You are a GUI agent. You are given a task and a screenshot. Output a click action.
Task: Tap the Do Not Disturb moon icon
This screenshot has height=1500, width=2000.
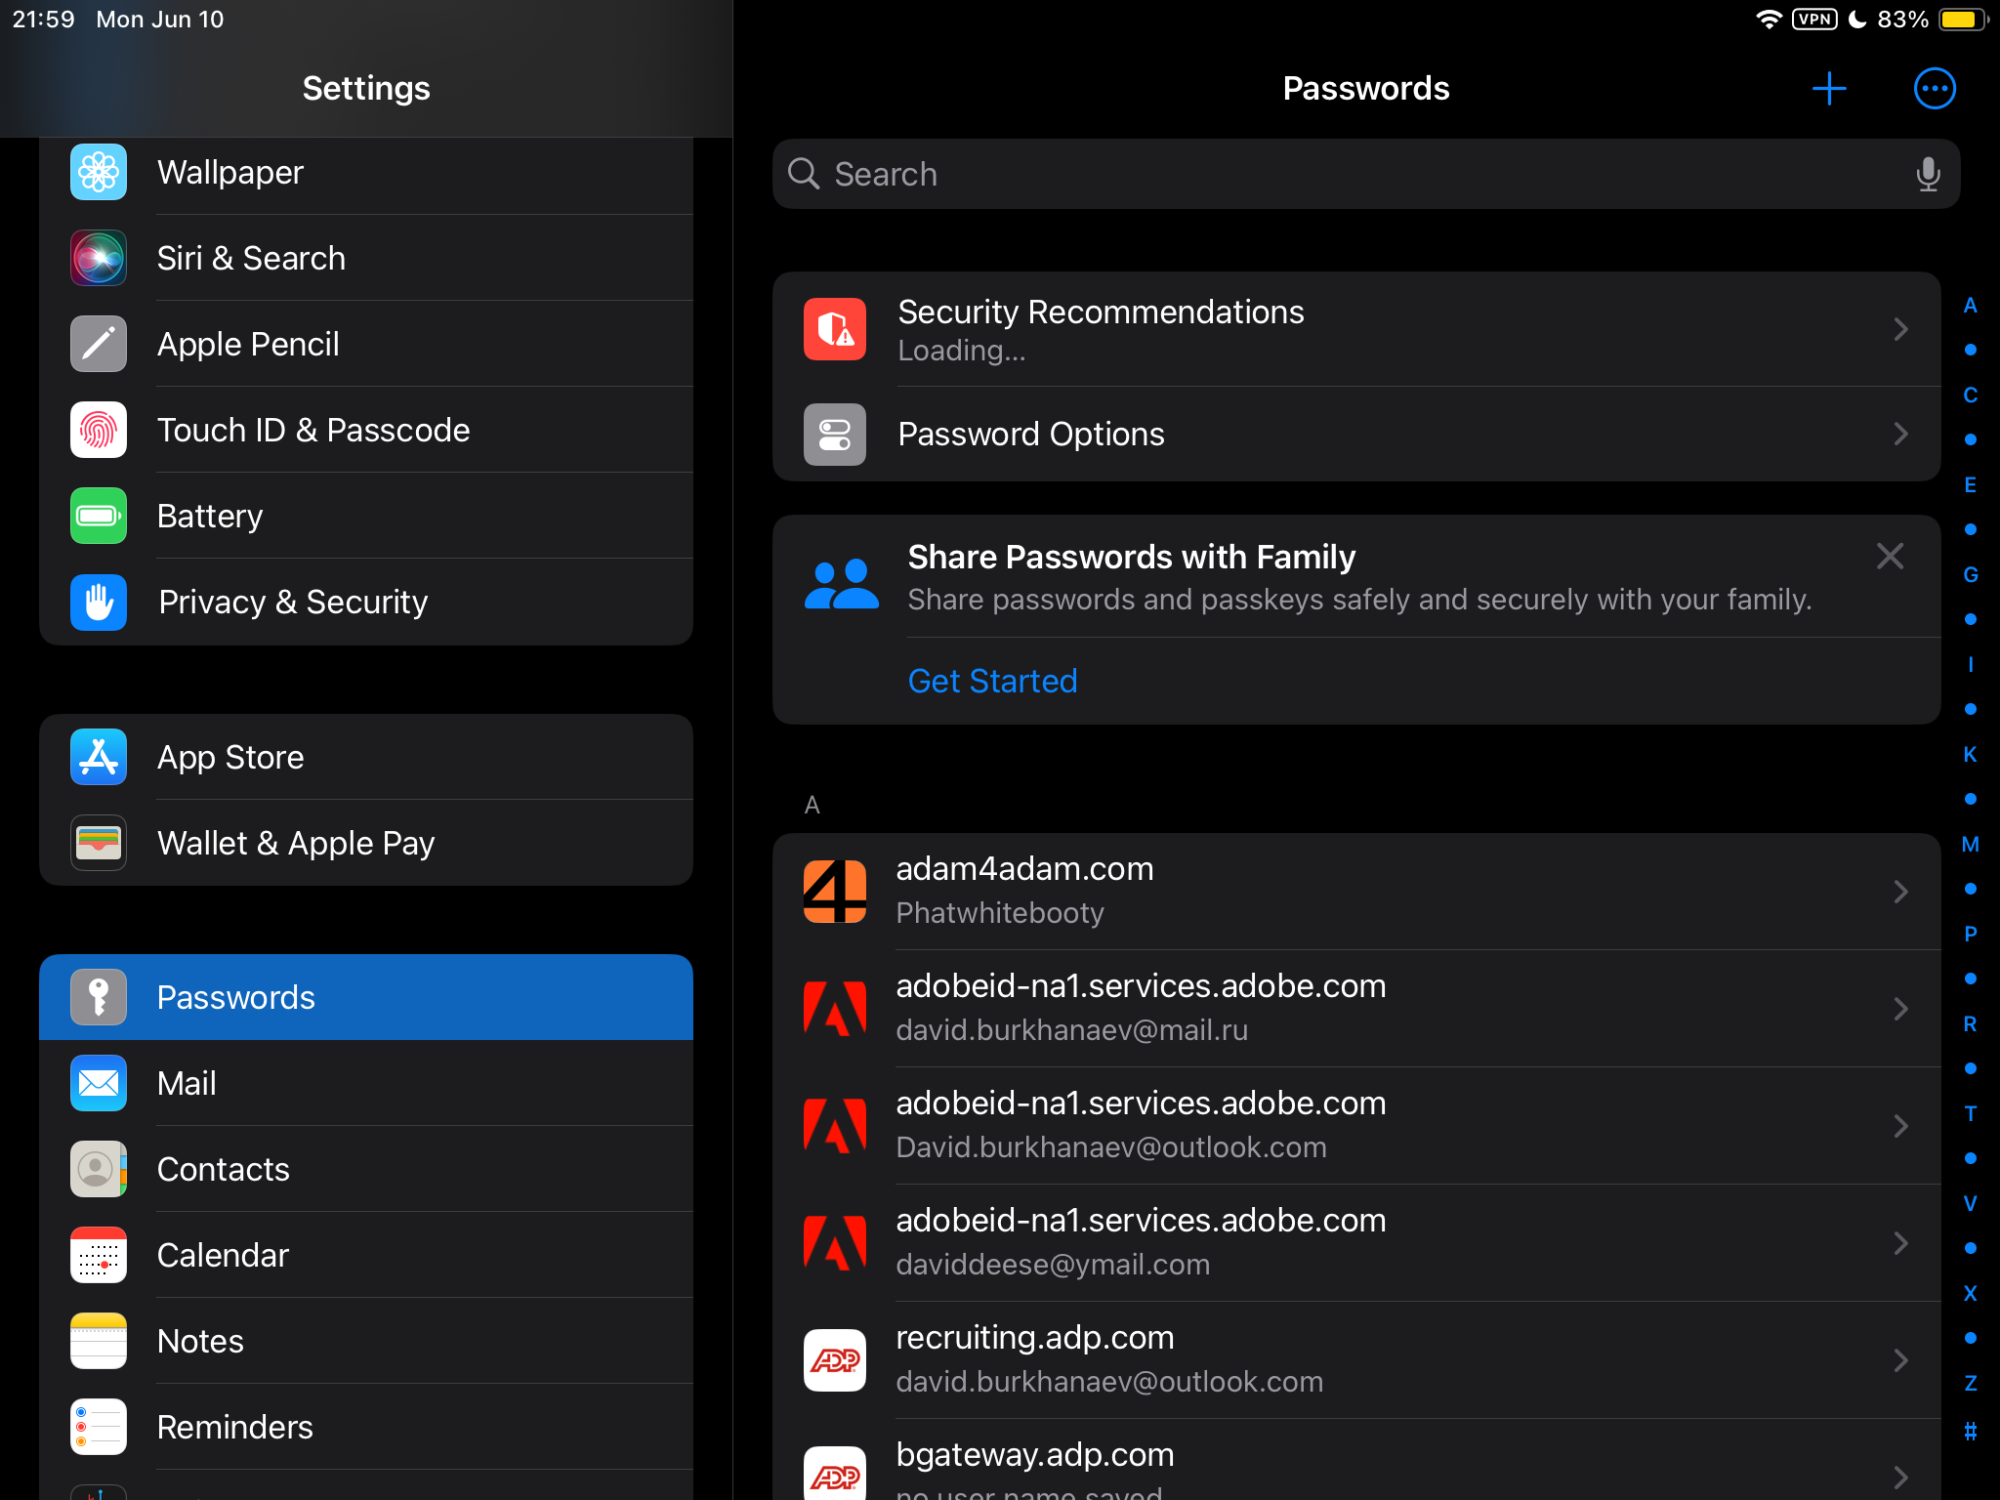click(x=1857, y=19)
